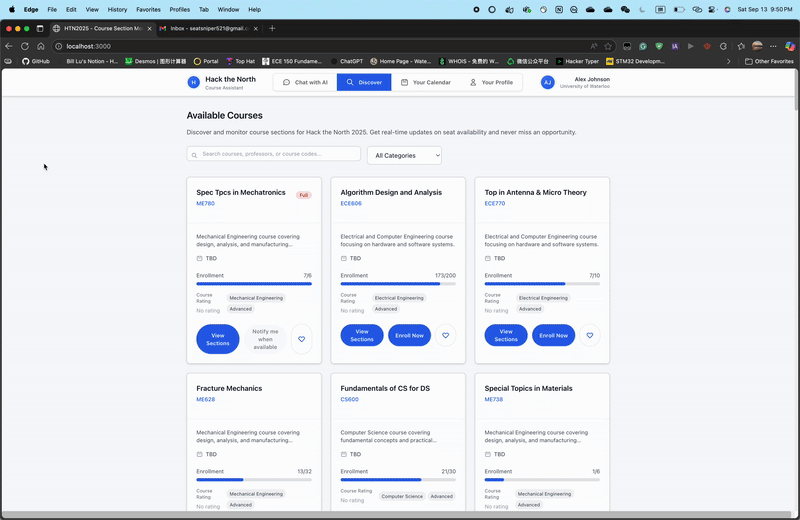The width and height of the screenshot is (800, 520).
Task: Click the Hack the North logo icon
Action: [193, 82]
